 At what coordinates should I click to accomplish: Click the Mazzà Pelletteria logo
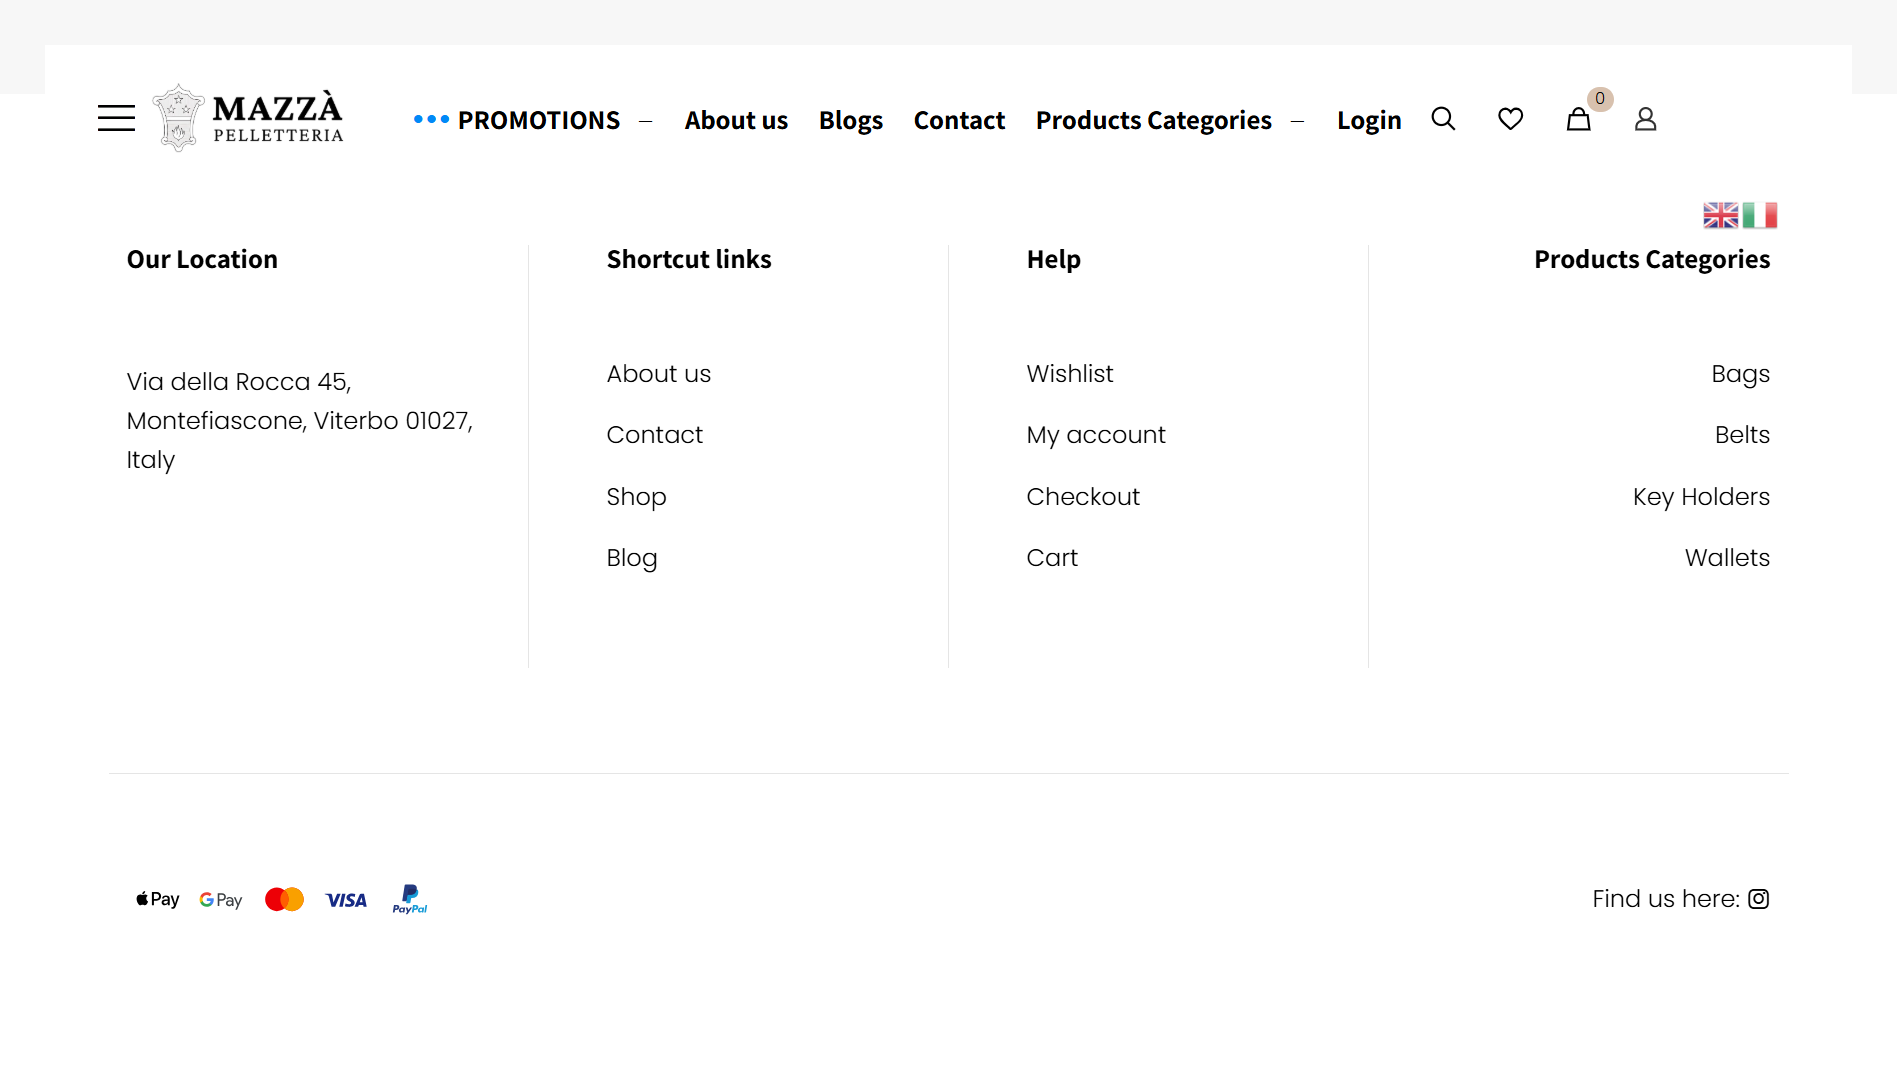tap(248, 119)
